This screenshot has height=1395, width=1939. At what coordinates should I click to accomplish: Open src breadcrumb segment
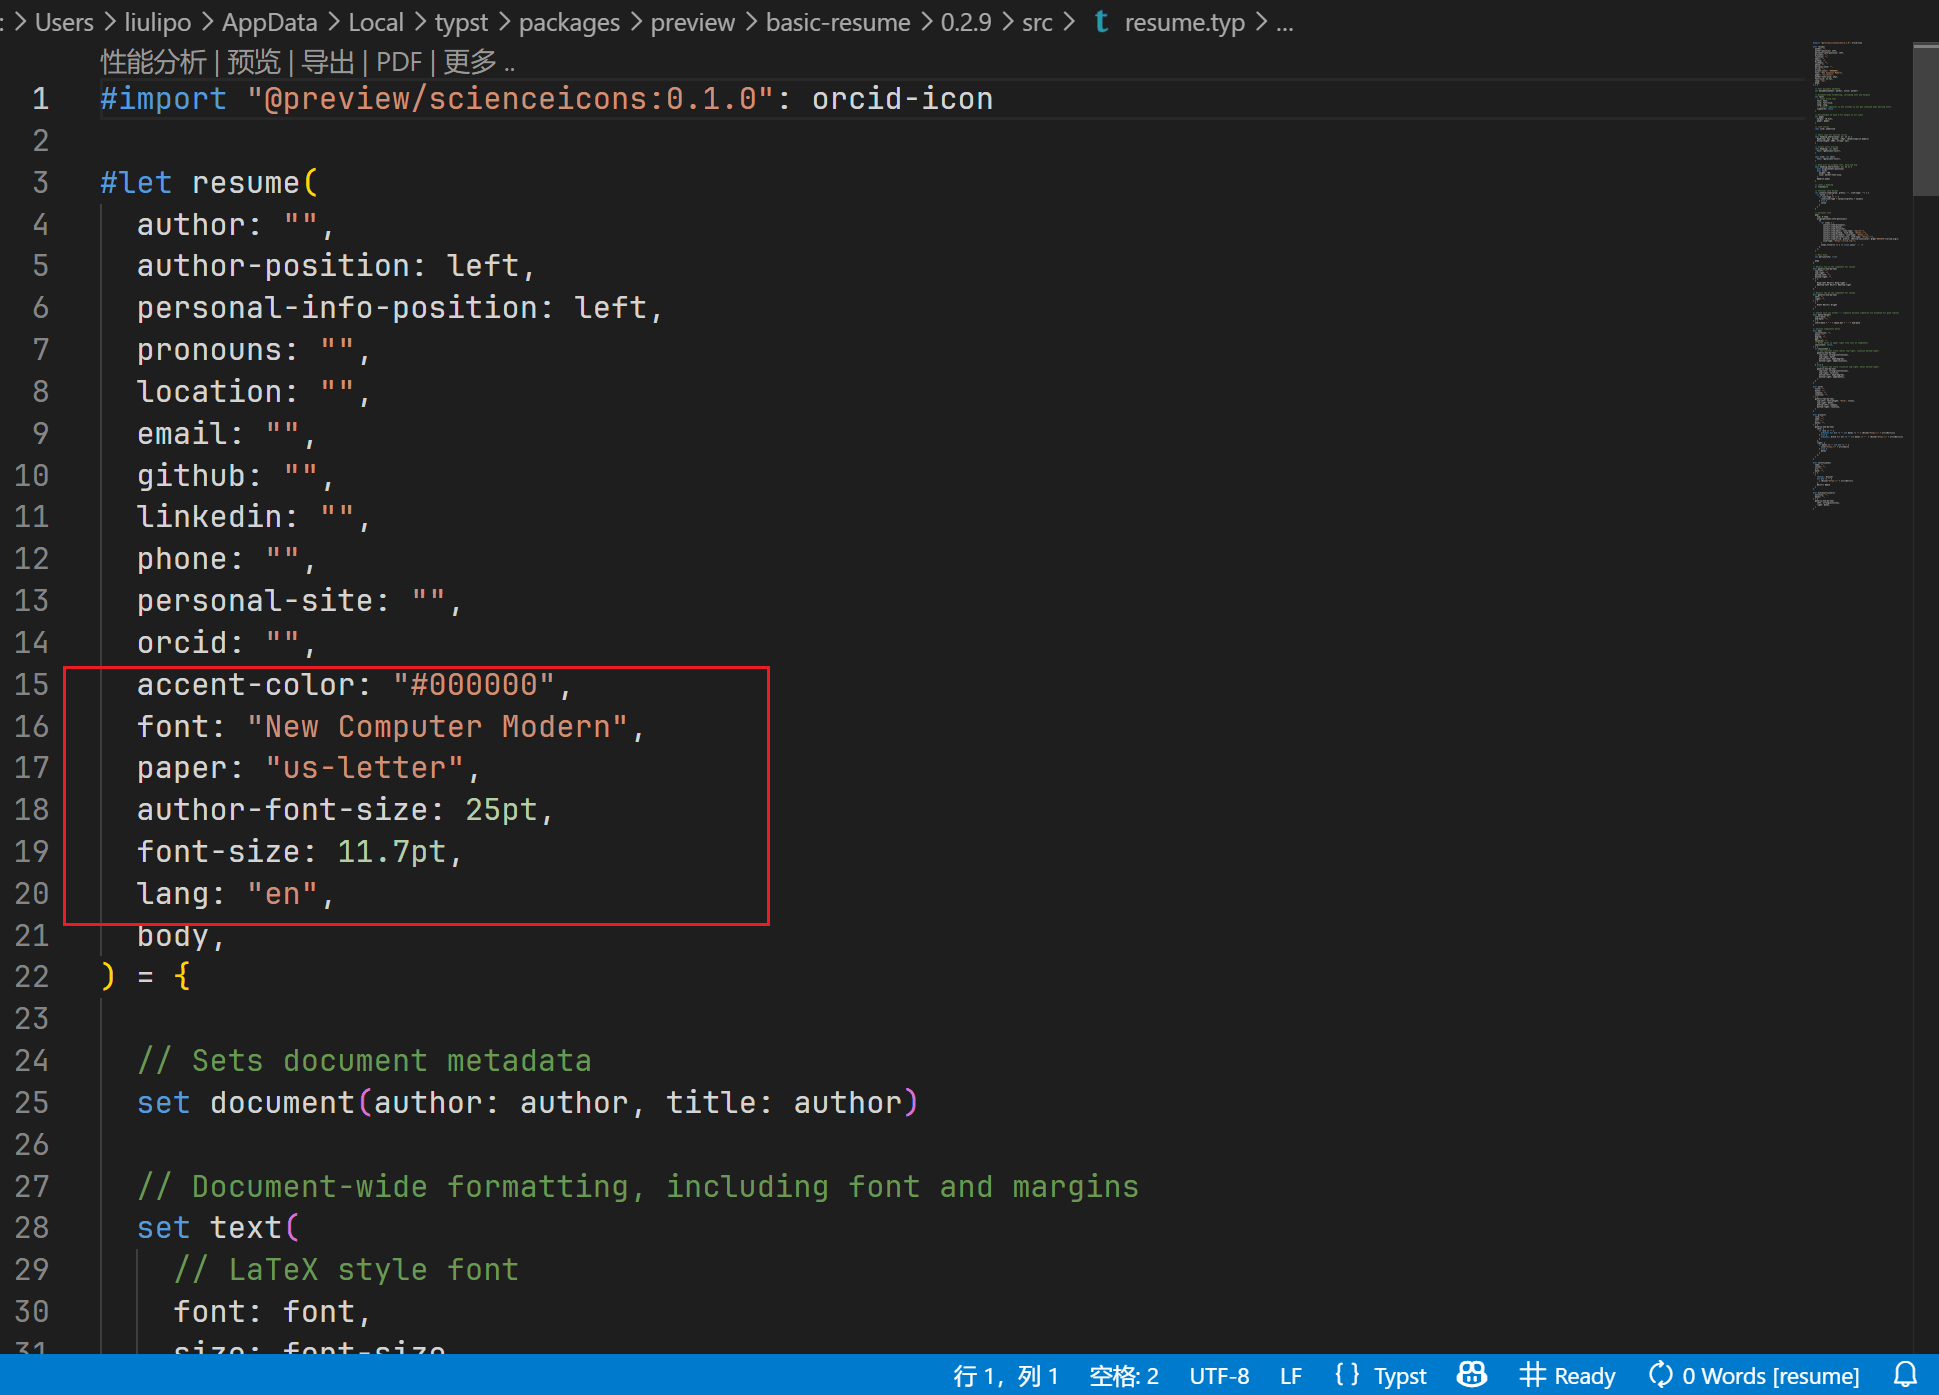[x=1037, y=22]
